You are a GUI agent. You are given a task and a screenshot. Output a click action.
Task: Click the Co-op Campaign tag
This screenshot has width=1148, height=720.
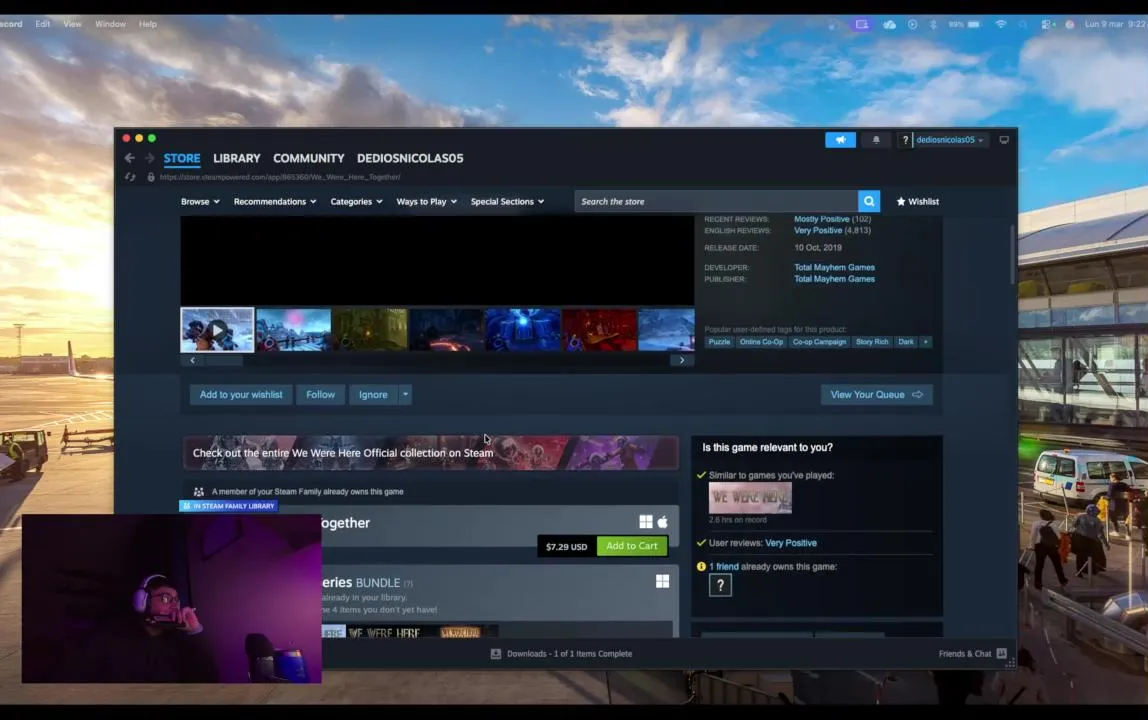[x=819, y=342]
